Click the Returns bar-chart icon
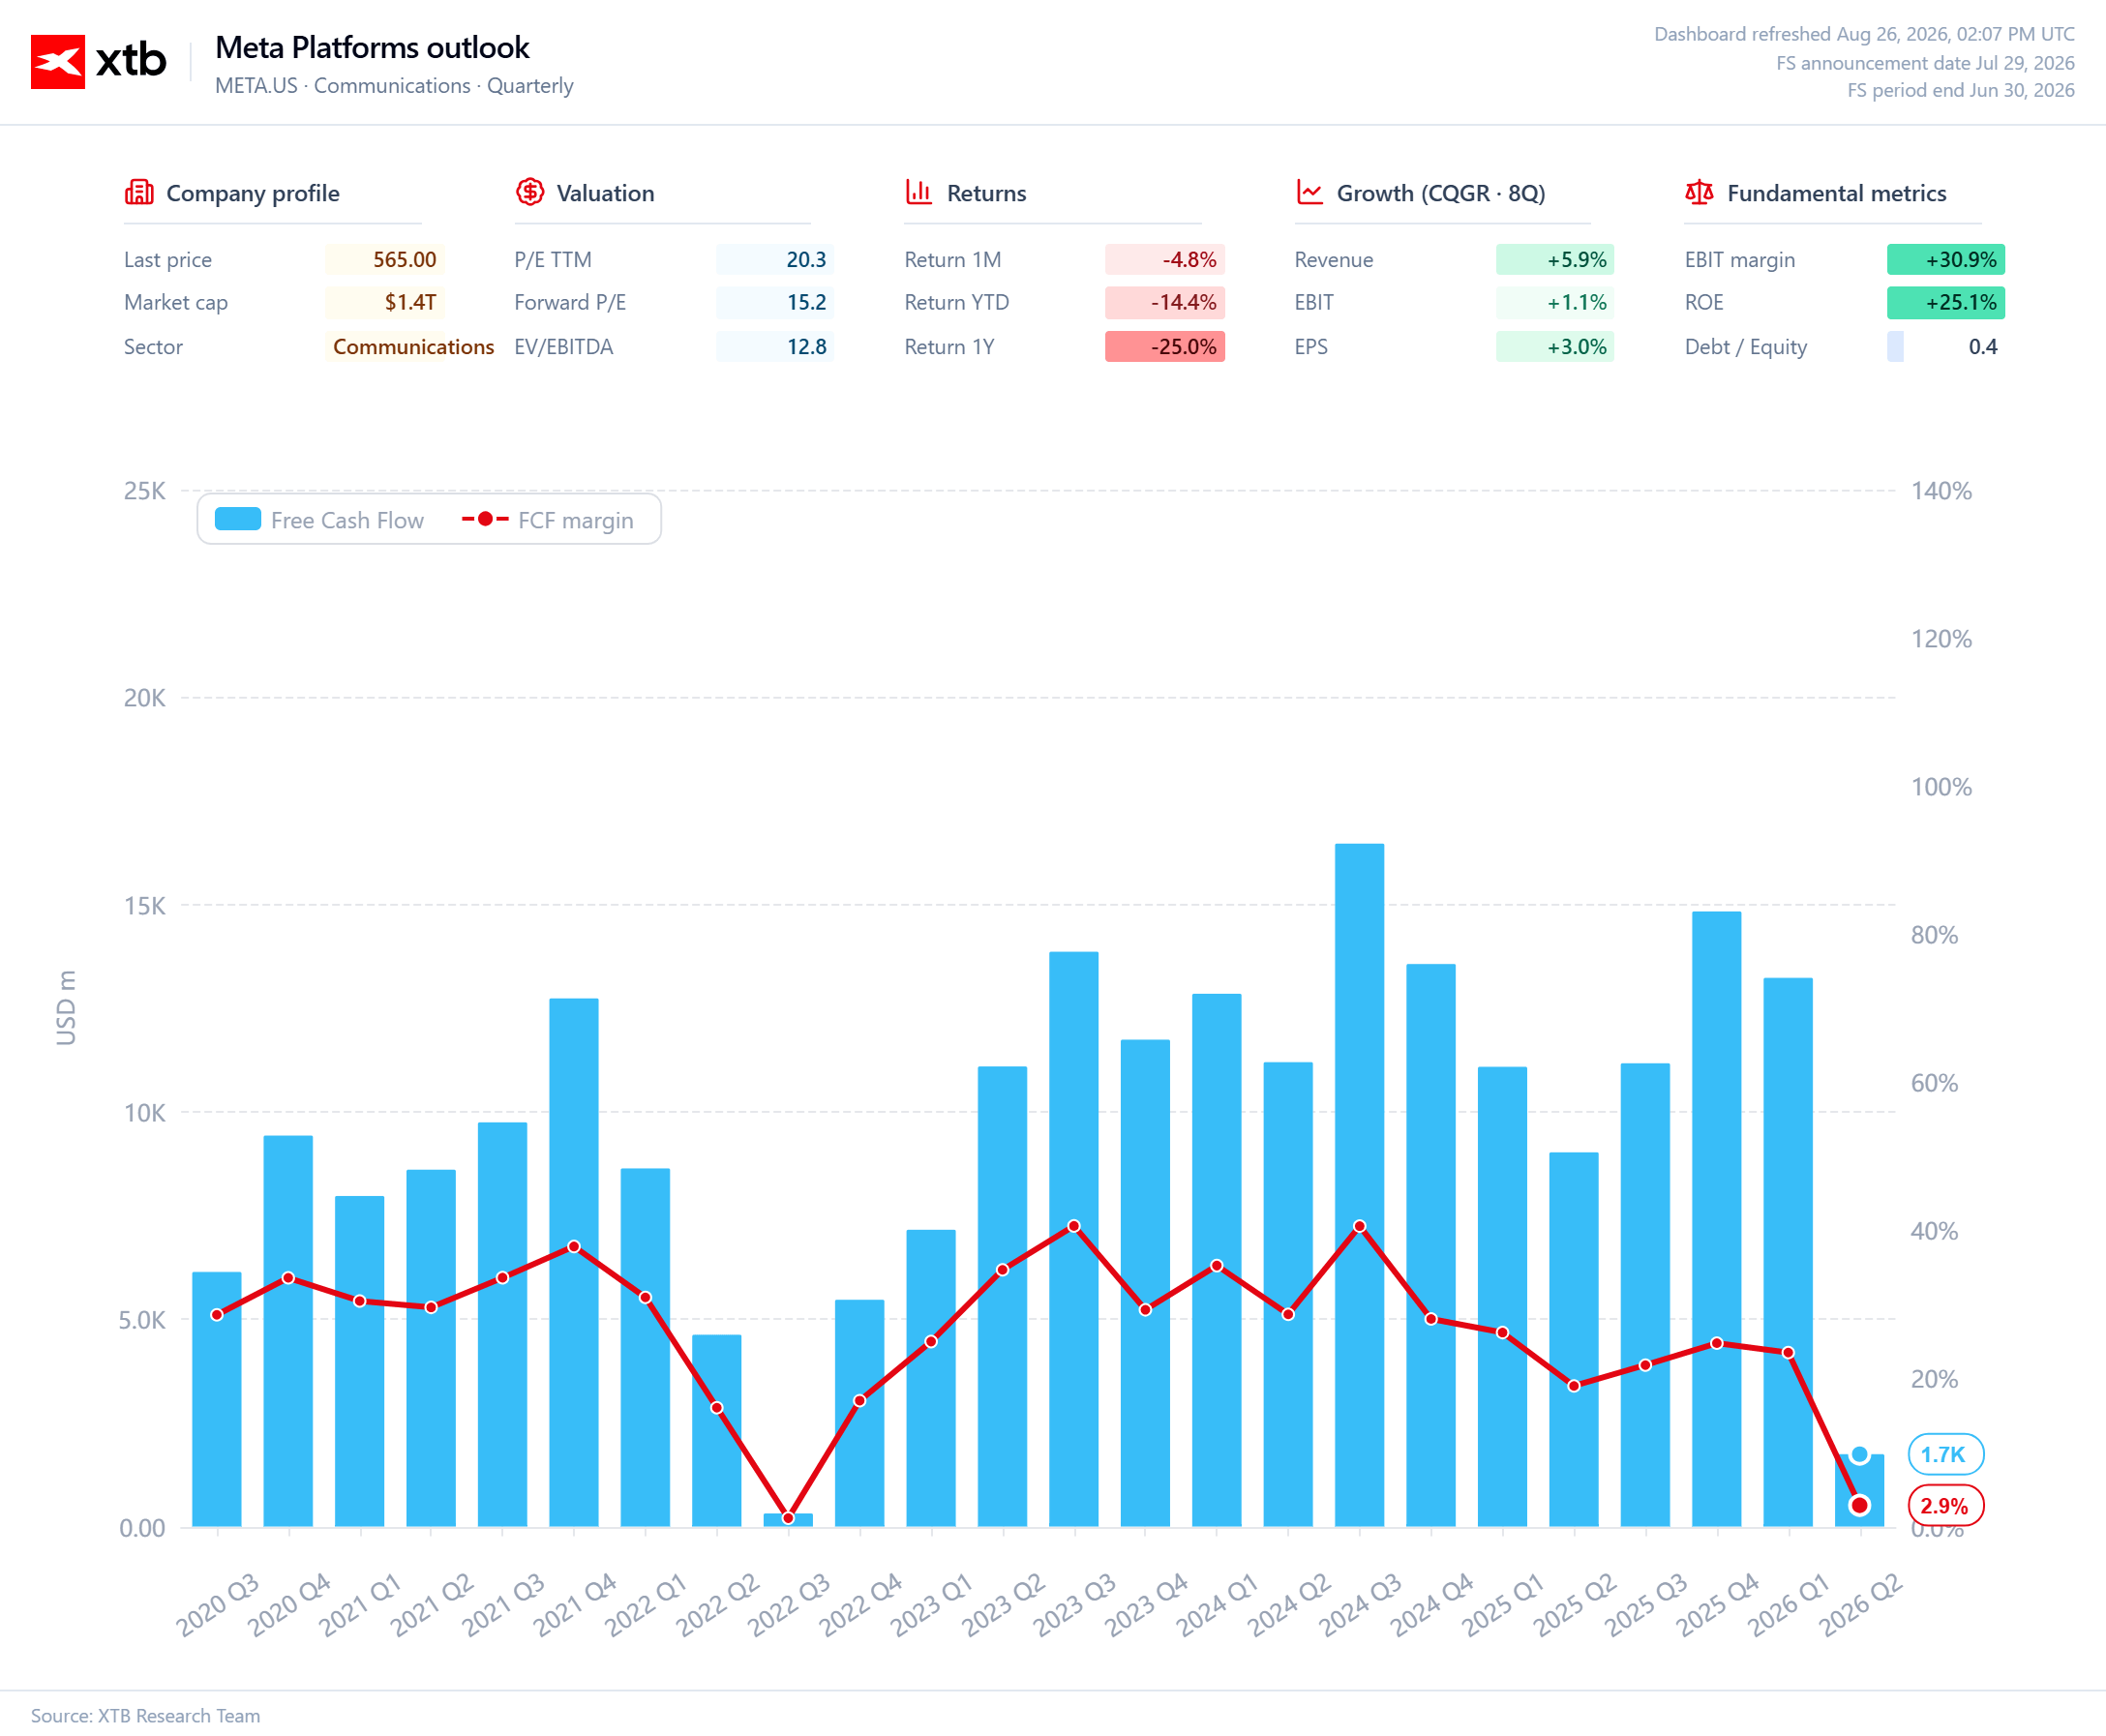 (919, 192)
